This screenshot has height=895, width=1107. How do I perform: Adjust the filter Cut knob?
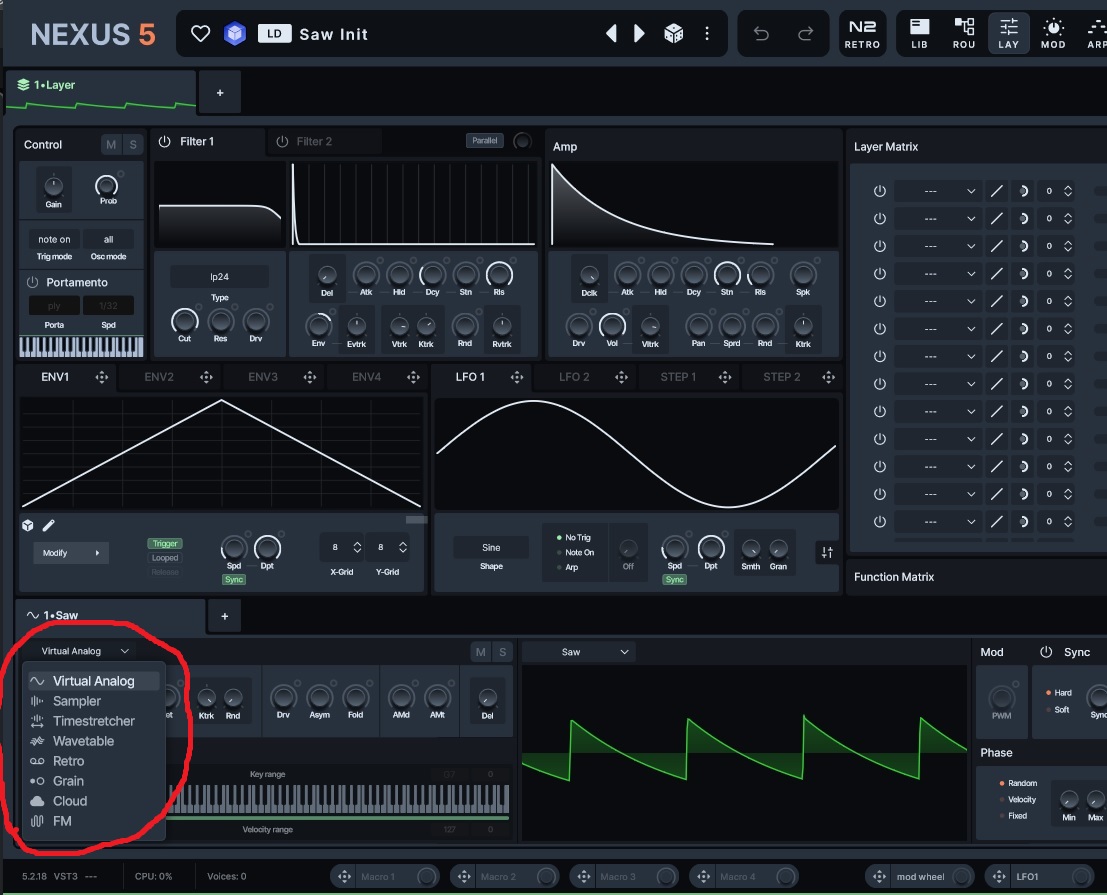184,322
